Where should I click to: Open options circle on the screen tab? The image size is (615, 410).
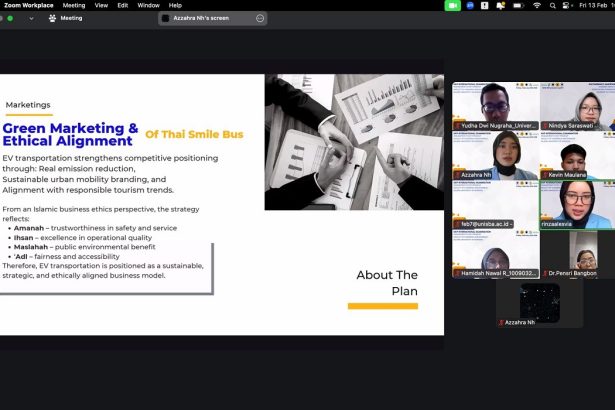260,18
